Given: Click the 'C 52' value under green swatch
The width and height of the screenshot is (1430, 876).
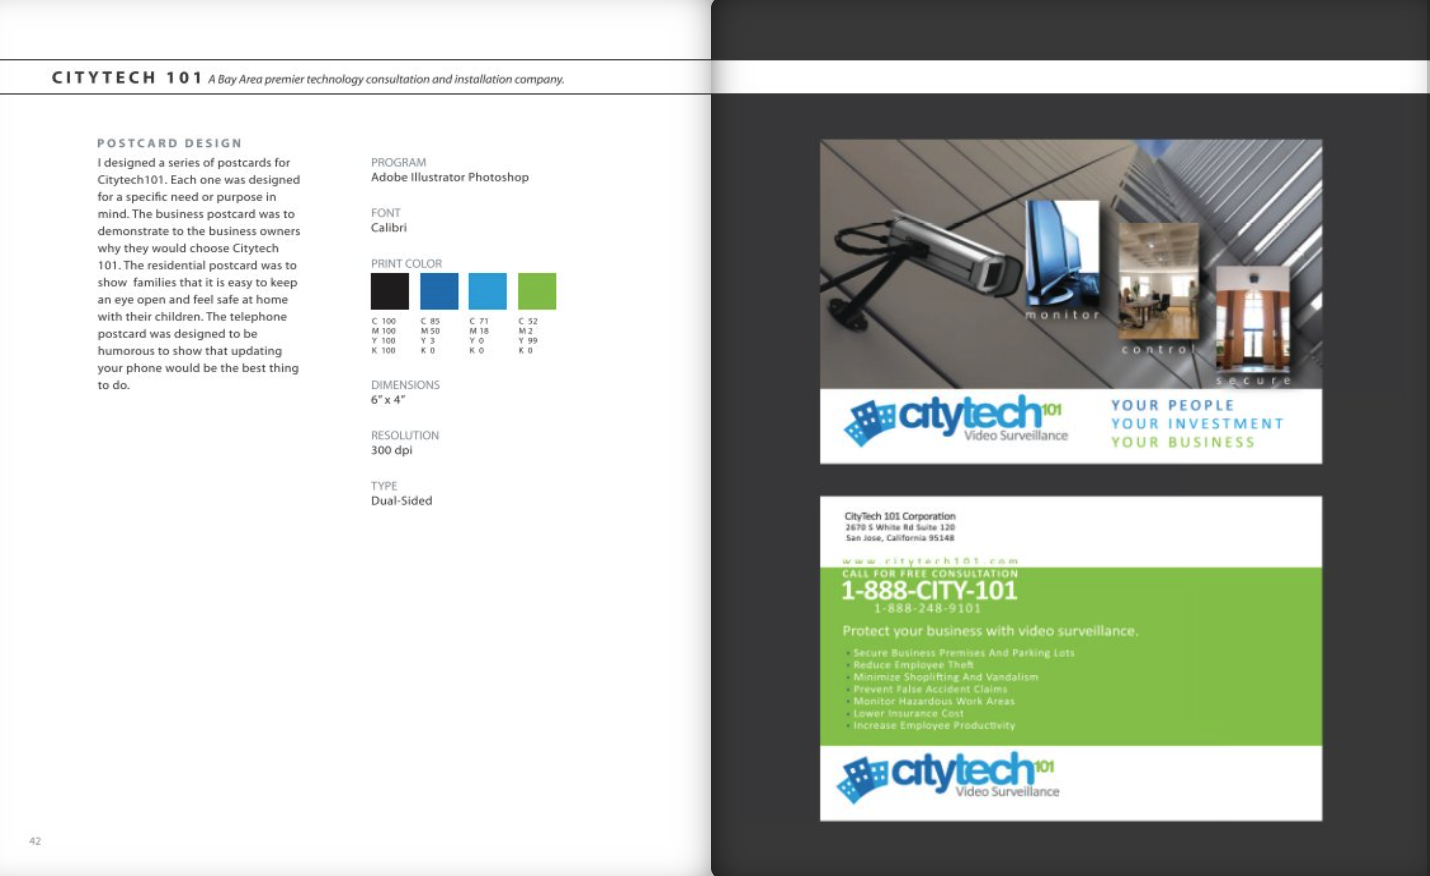Looking at the screenshot, I should [528, 321].
